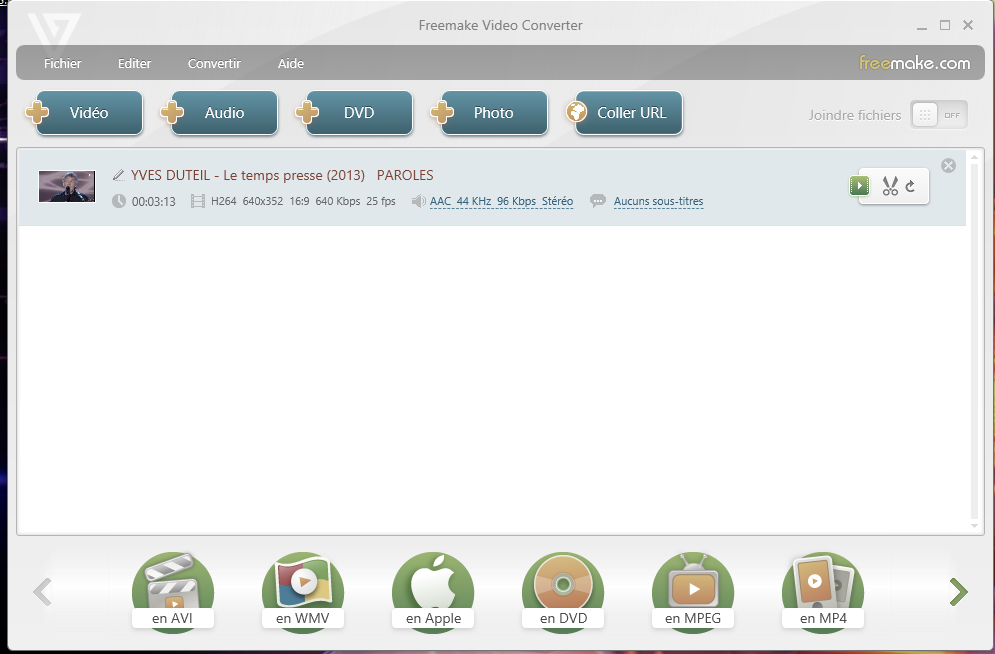Click the duration 00:03:13 text
Viewport: 995px width, 654px height.
click(154, 202)
